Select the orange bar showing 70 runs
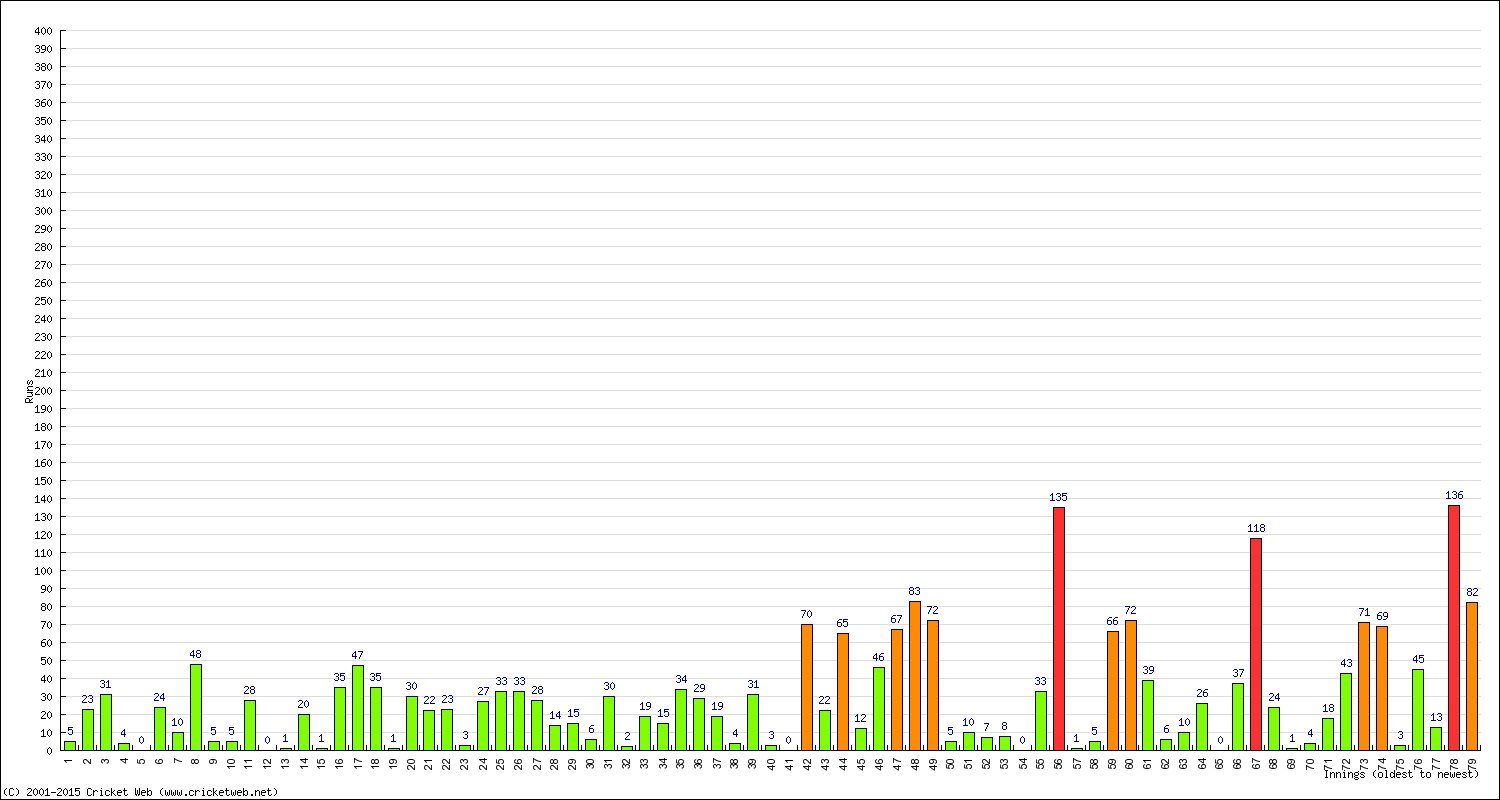The height and width of the screenshot is (800, 1500). click(807, 687)
